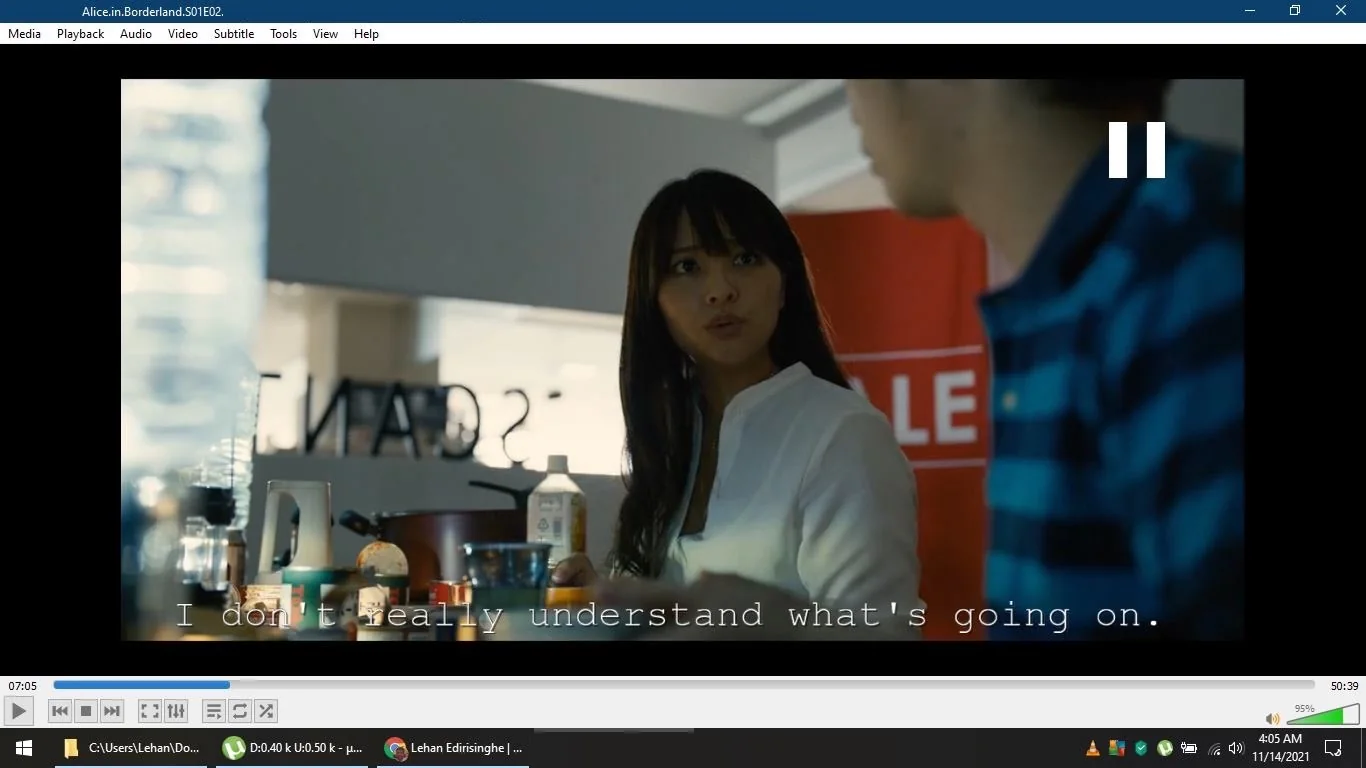Viewport: 1366px width, 768px height.
Task: Open the clock showing 4:05 AM
Action: pos(1281,748)
